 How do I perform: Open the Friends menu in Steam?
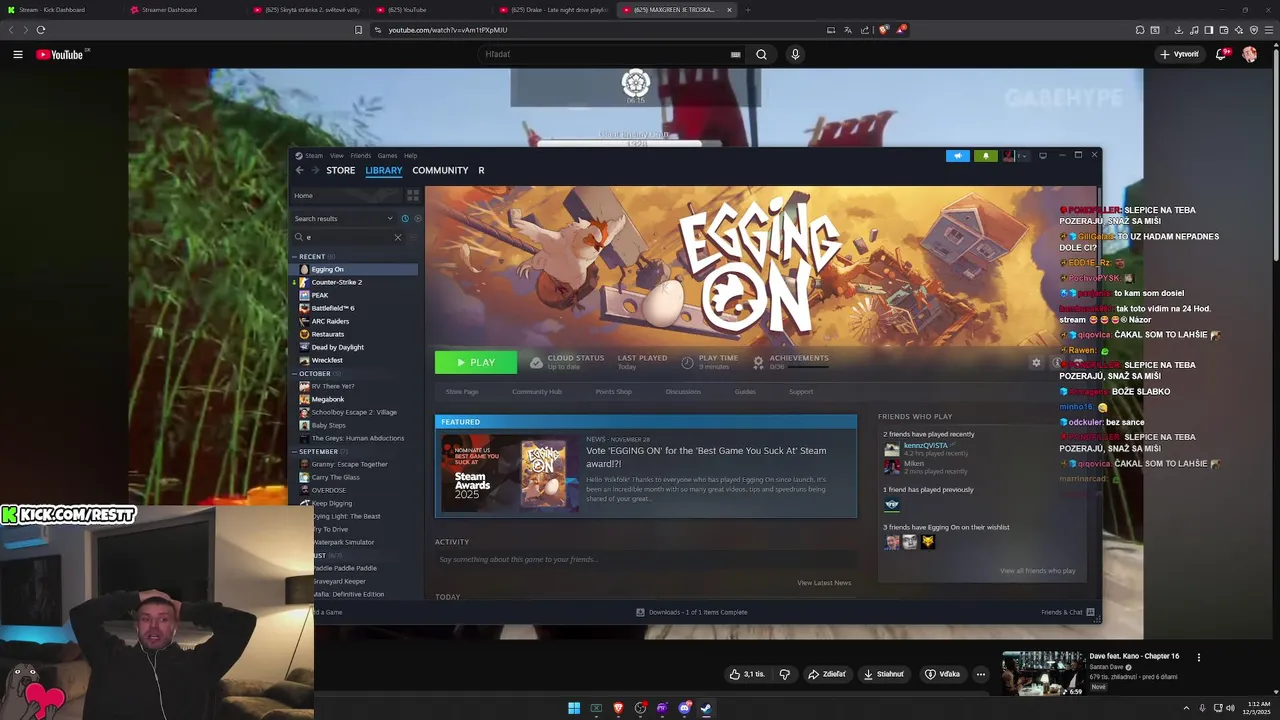tap(361, 156)
